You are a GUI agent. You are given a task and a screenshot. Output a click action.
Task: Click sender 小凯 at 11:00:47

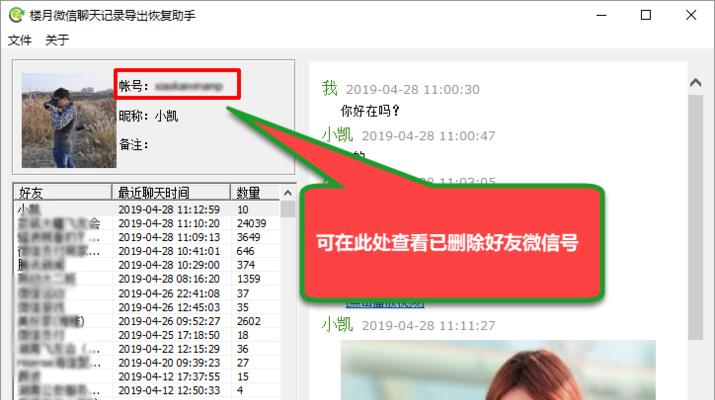pos(337,135)
